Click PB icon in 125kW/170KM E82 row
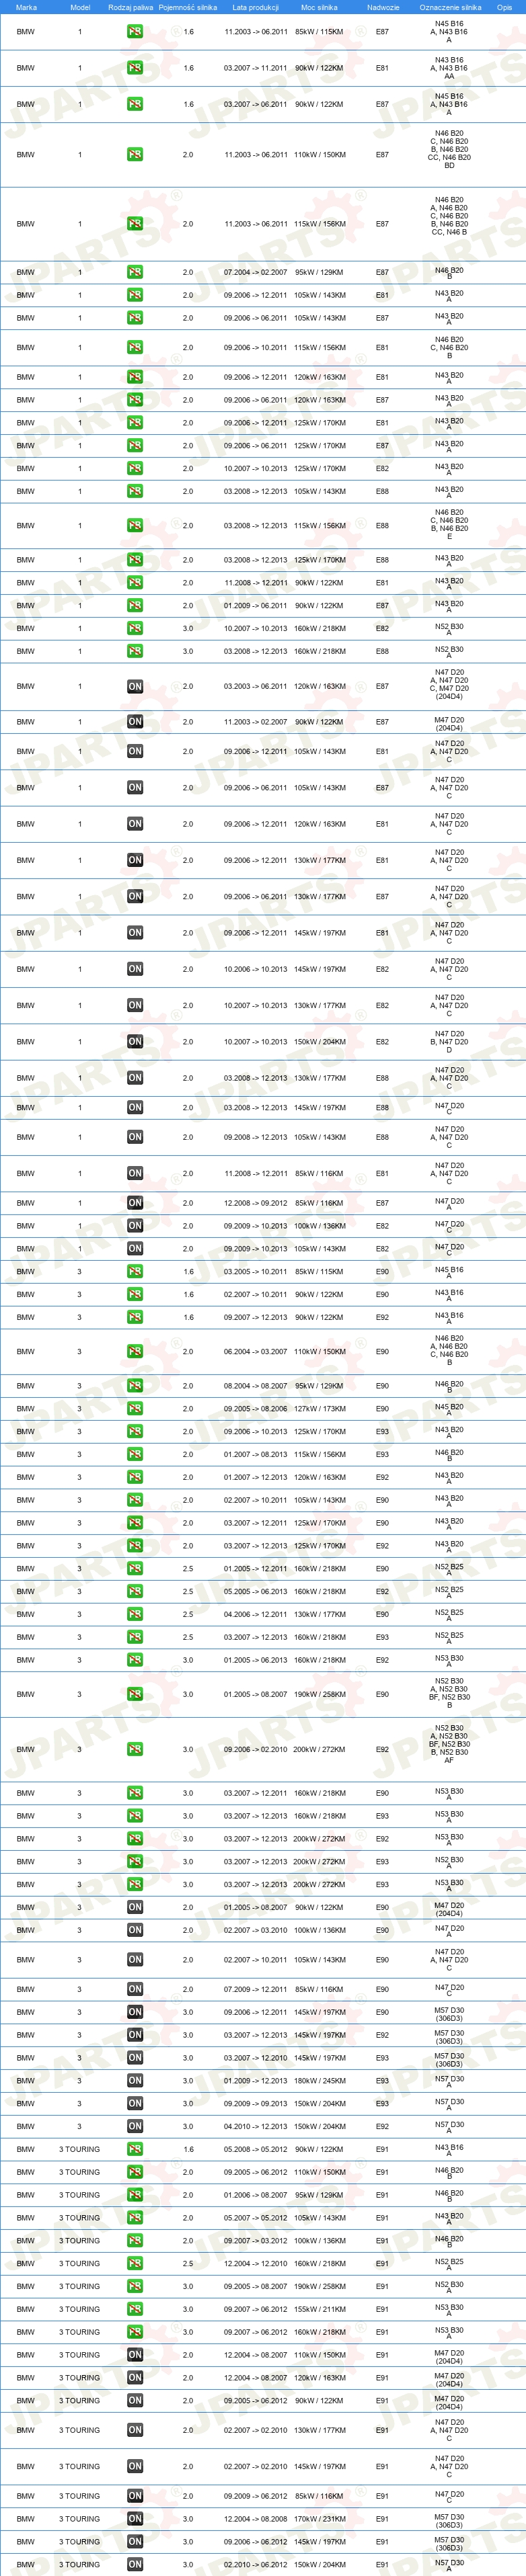The image size is (526, 2576). (x=135, y=468)
